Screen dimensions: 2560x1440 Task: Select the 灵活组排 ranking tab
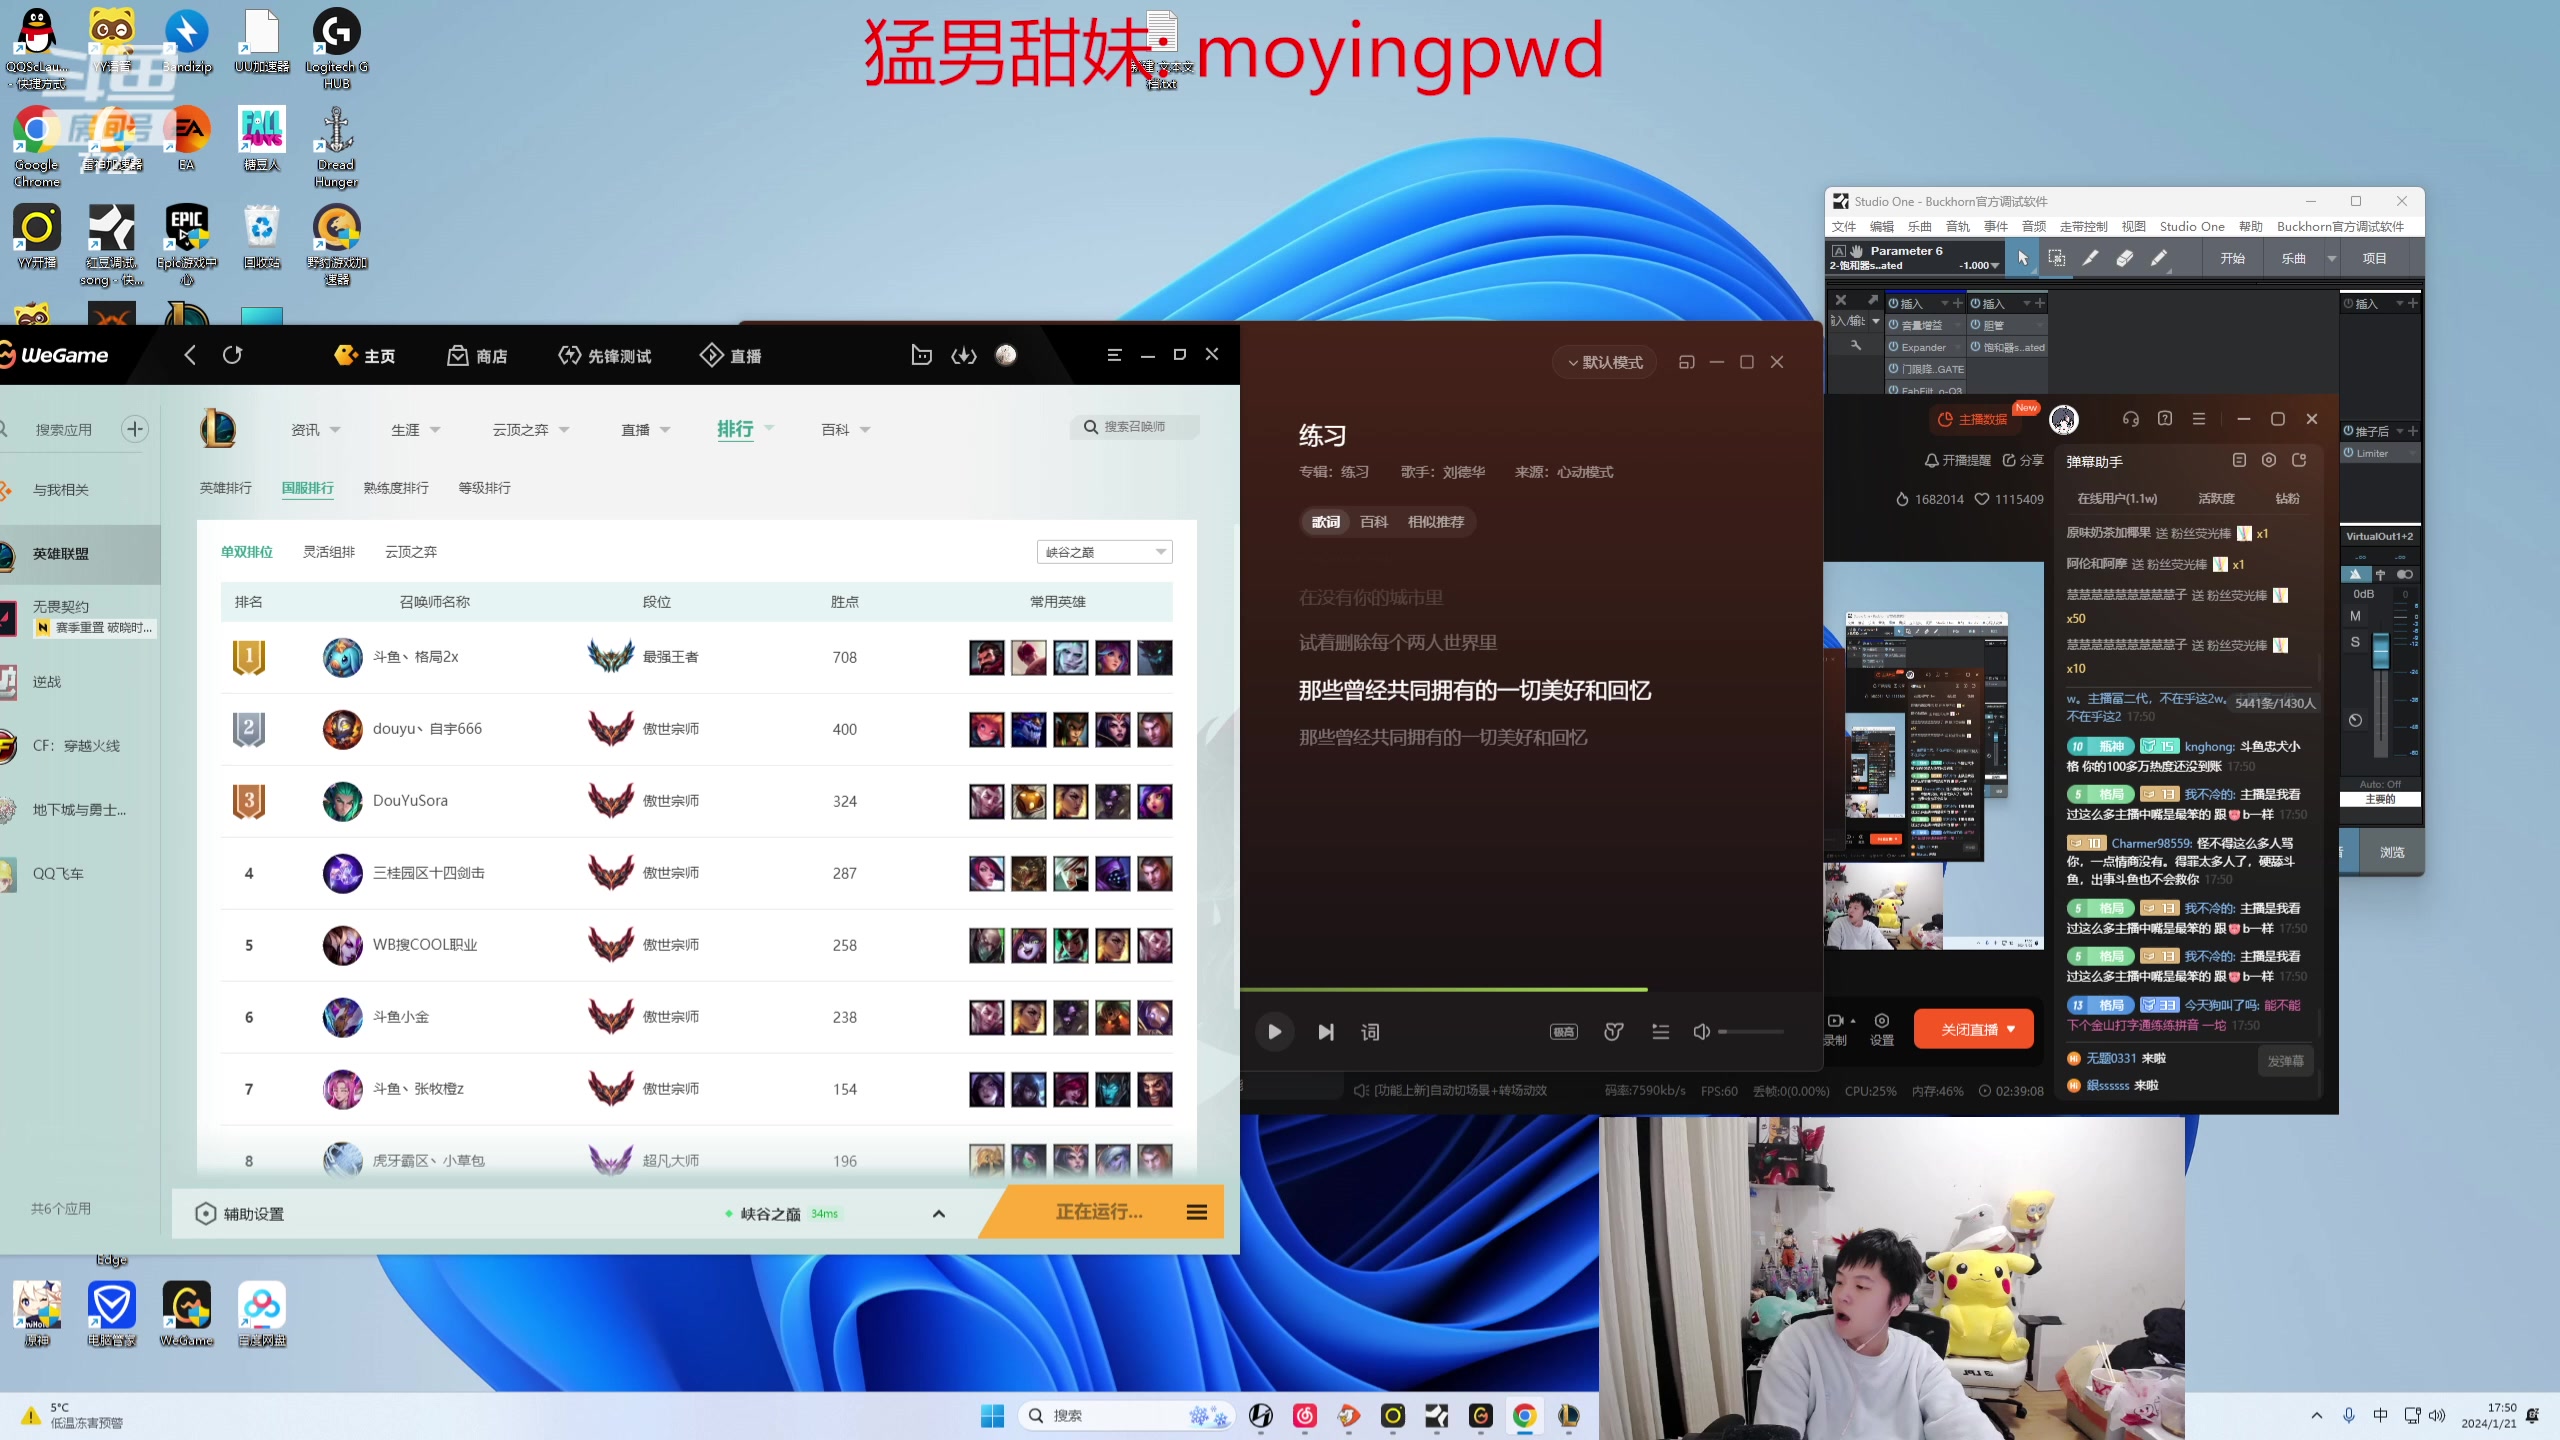pos(329,552)
